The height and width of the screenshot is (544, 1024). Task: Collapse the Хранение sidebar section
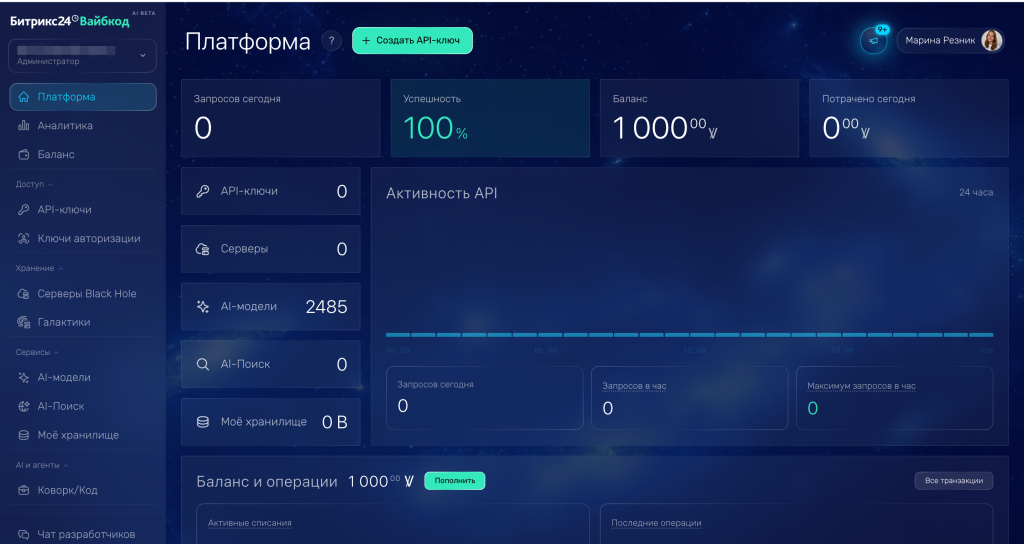click(x=39, y=268)
